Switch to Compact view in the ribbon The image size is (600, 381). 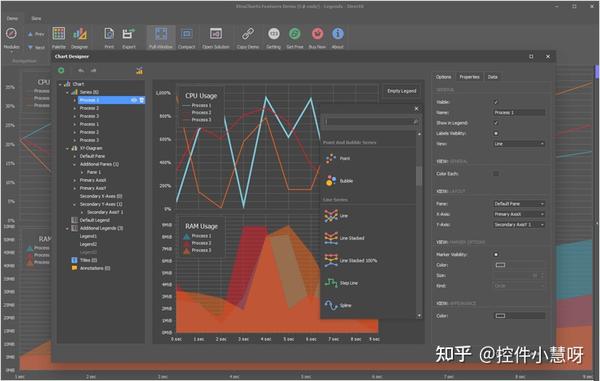coord(186,34)
